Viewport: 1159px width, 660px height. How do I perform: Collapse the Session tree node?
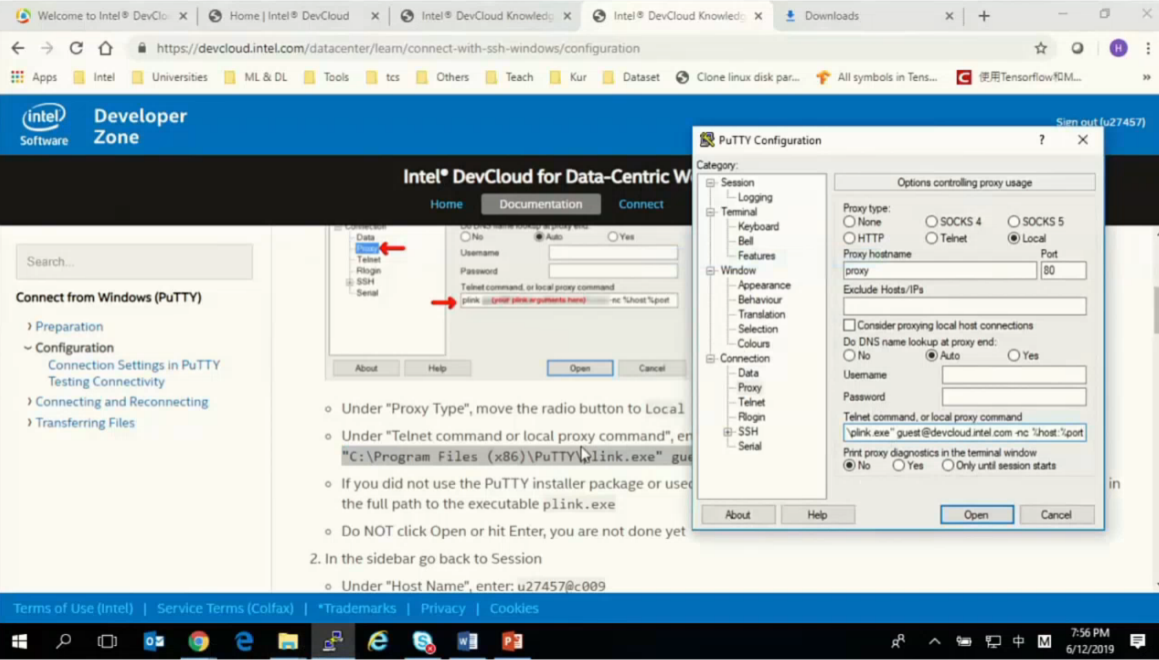pyautogui.click(x=710, y=183)
